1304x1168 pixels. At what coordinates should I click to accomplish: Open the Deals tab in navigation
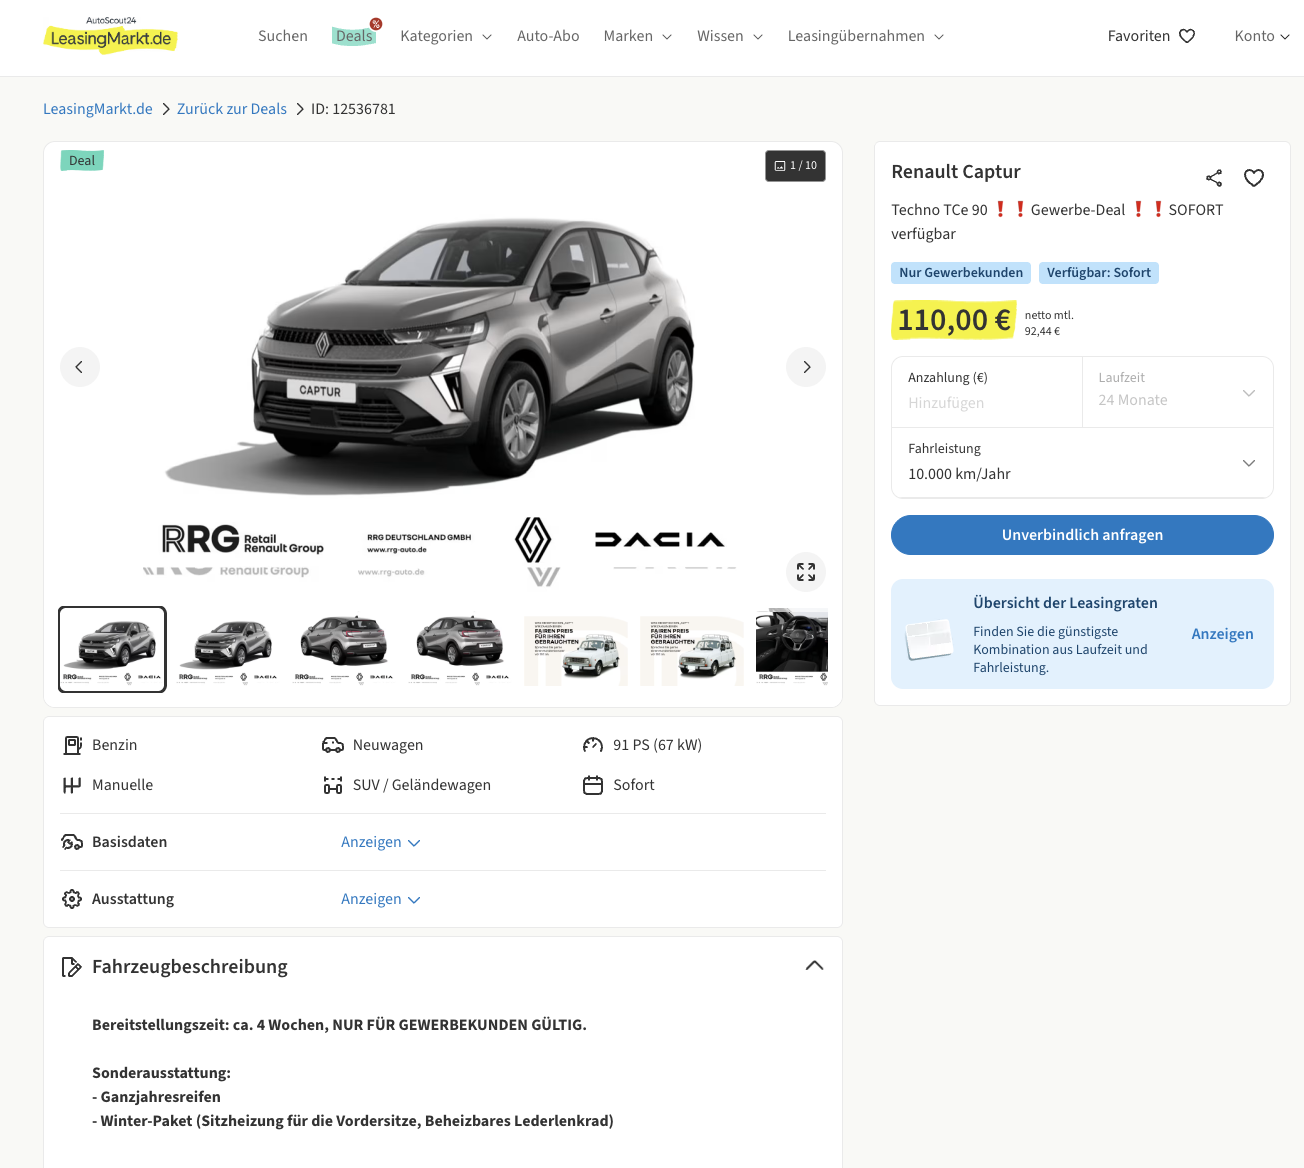pos(354,36)
